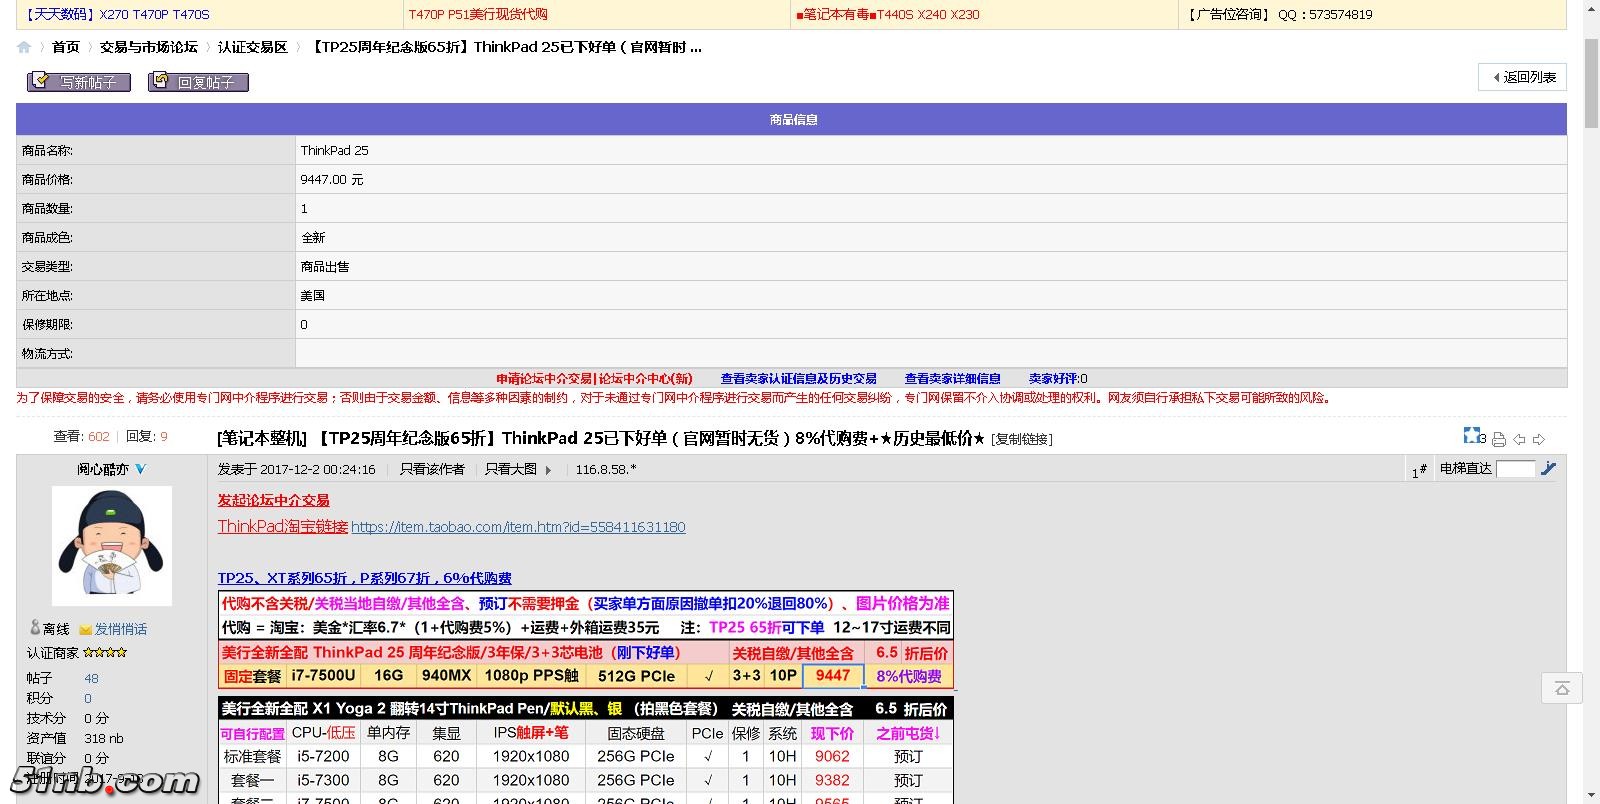Screen dimensions: 1600x804
Task: Open 认证交易区 in the breadcrumb
Action: click(x=252, y=47)
